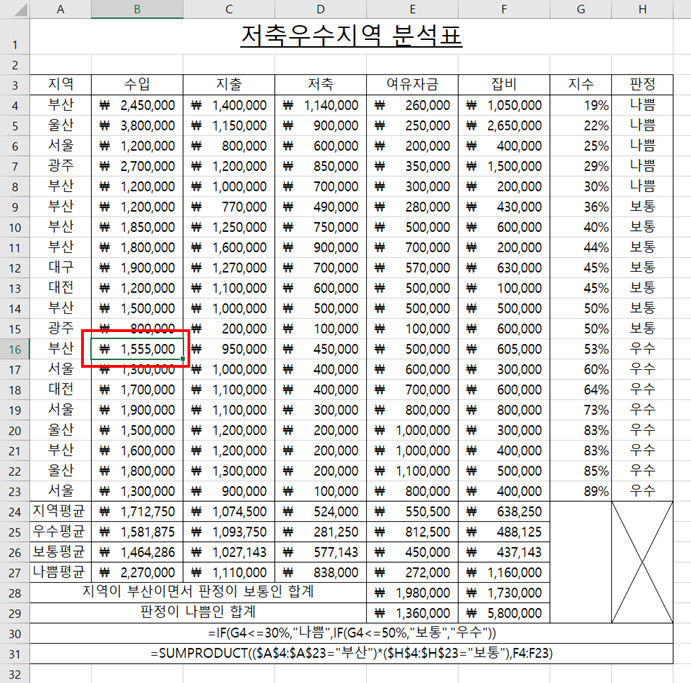691x683 pixels.
Task: Click the select-all corner of the sheet
Action: pyautogui.click(x=14, y=9)
